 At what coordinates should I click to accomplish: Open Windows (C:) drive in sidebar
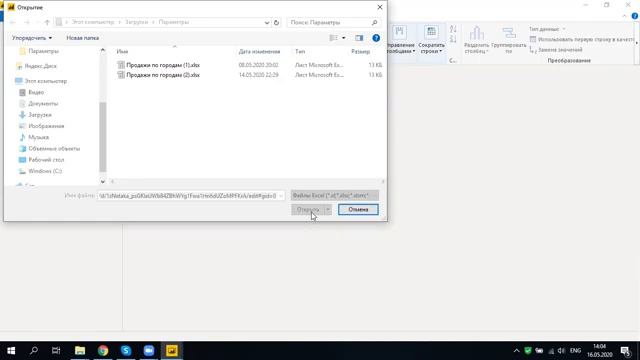45,171
